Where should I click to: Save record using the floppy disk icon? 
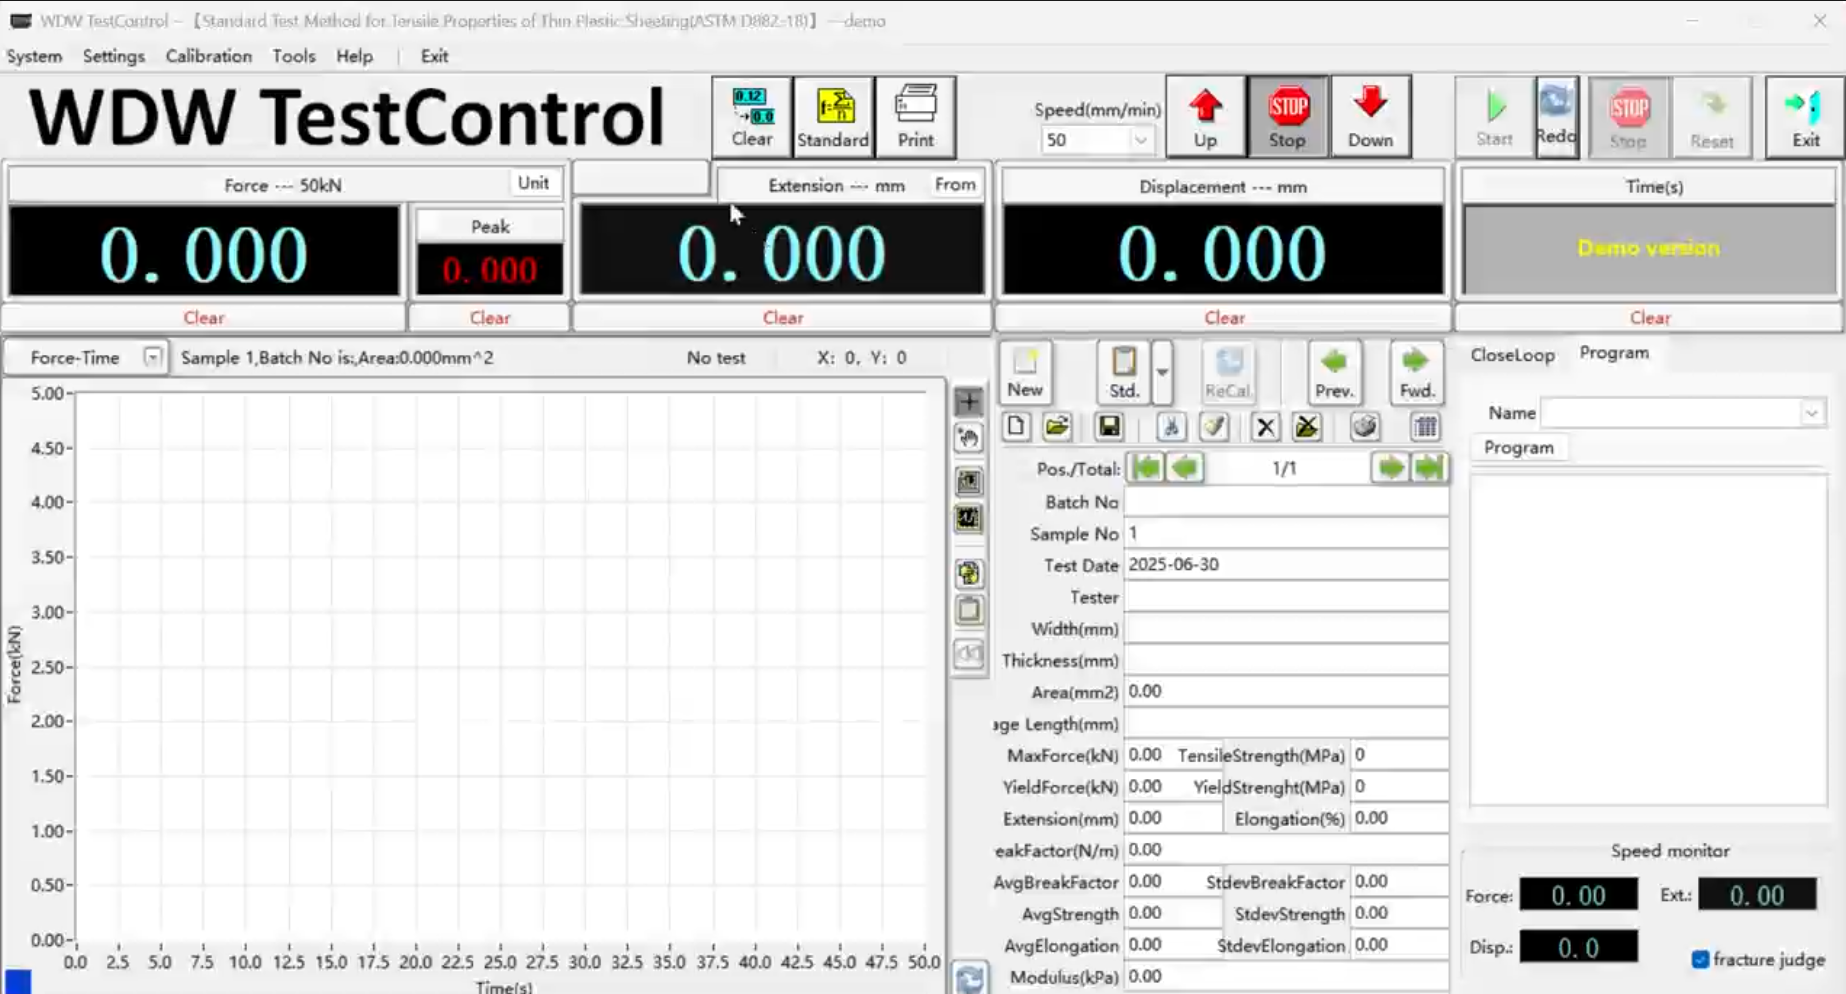click(x=1109, y=427)
